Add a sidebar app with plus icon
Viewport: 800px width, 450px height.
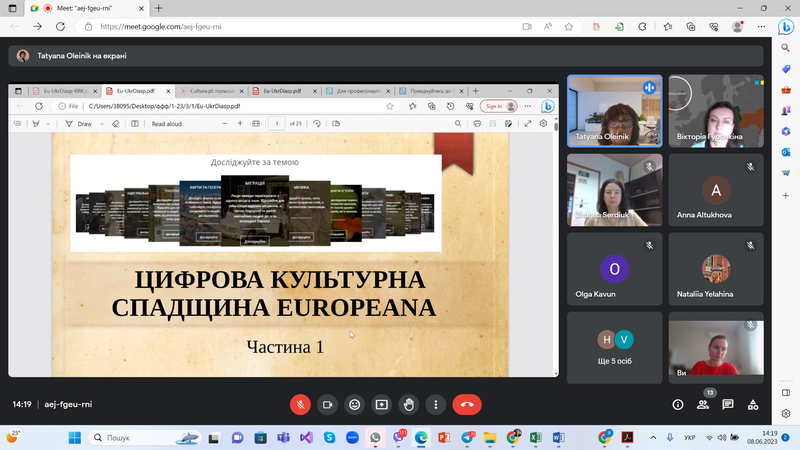tap(786, 195)
